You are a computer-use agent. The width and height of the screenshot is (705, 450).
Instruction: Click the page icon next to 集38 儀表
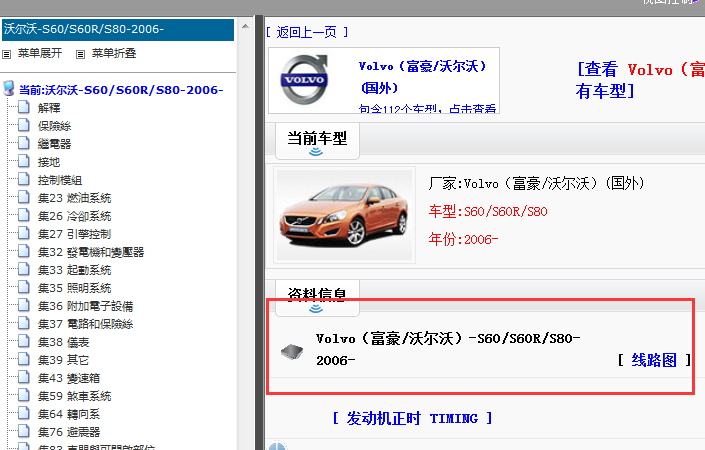pyautogui.click(x=24, y=341)
